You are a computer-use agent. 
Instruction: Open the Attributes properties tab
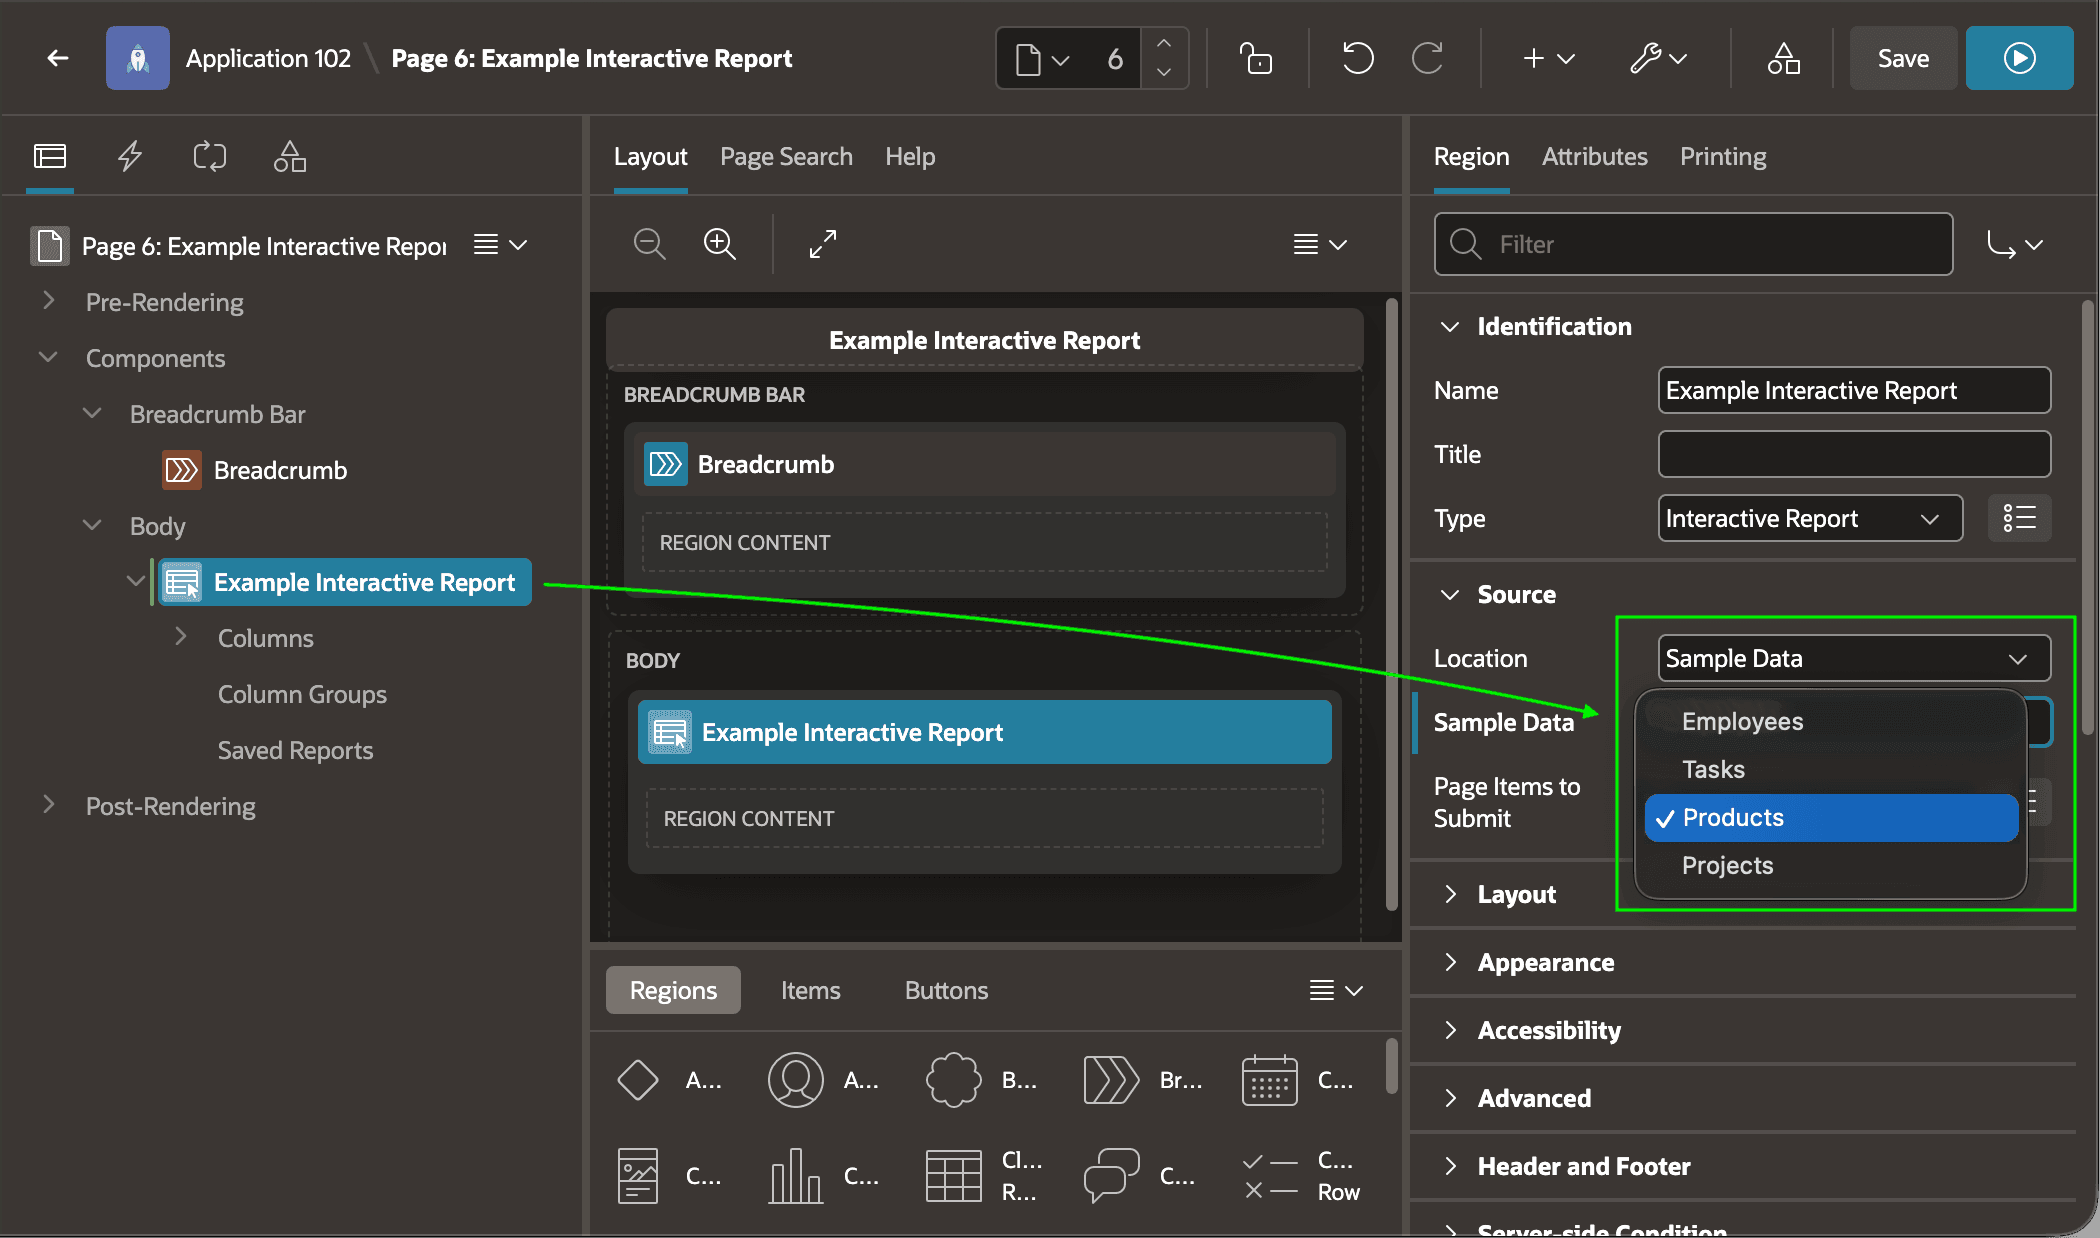tap(1594, 156)
